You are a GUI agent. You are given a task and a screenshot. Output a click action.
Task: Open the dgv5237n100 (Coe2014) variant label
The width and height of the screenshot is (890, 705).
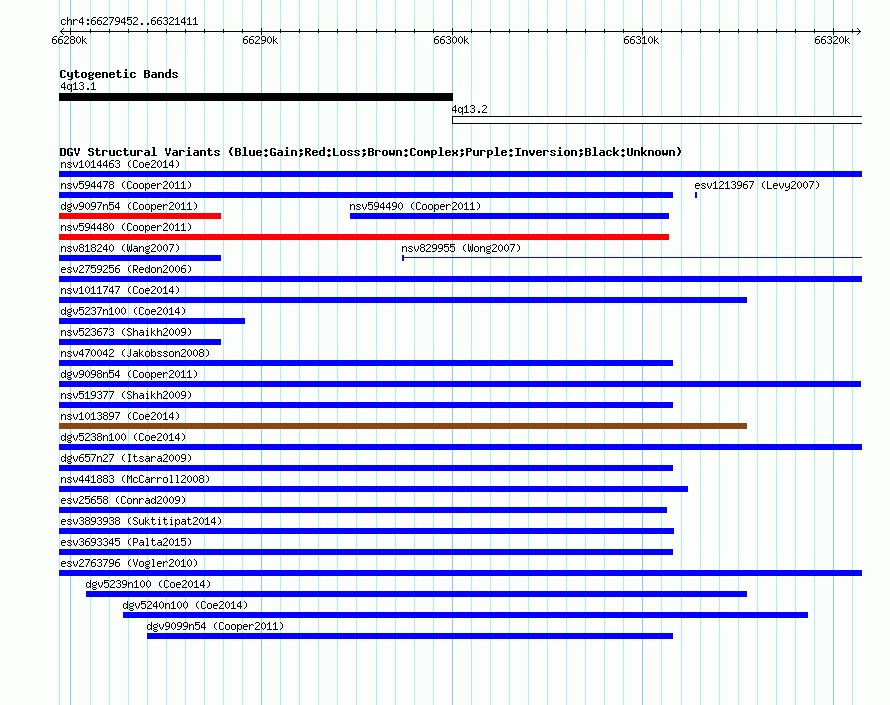point(123,311)
